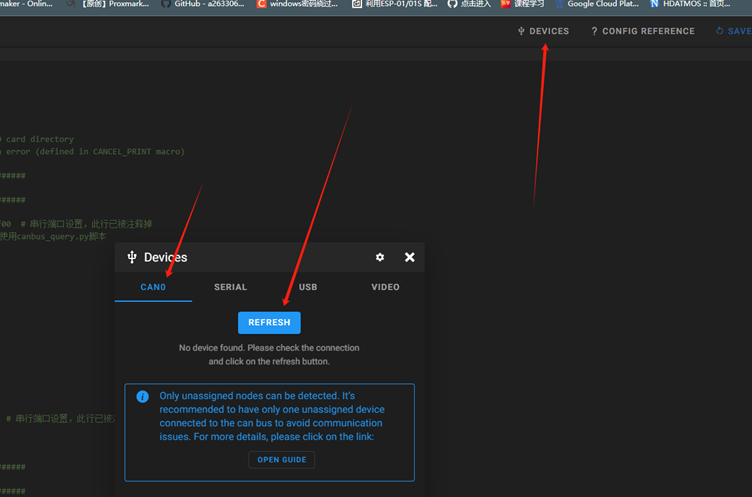Switch to the VIDEO tab
Image resolution: width=752 pixels, height=497 pixels.
[385, 287]
